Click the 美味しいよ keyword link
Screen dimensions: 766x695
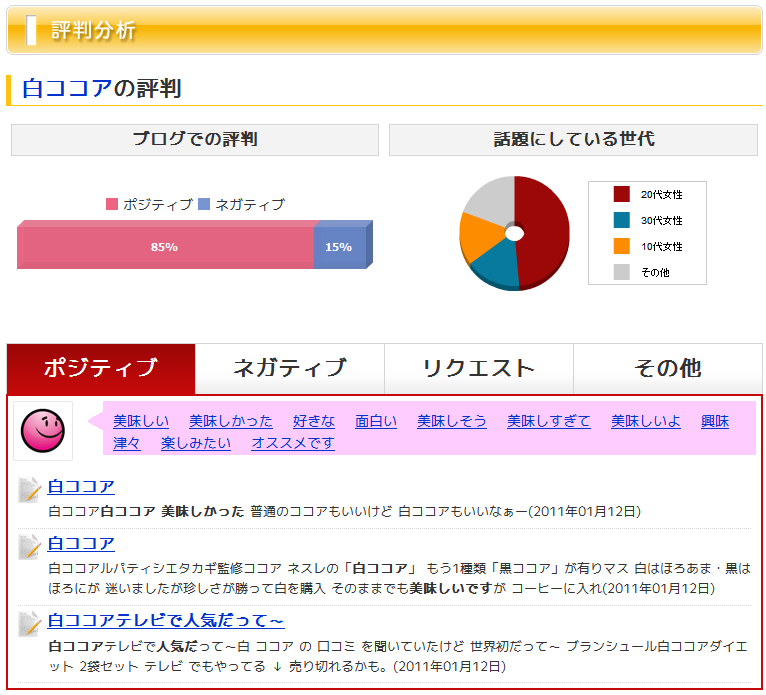point(646,421)
